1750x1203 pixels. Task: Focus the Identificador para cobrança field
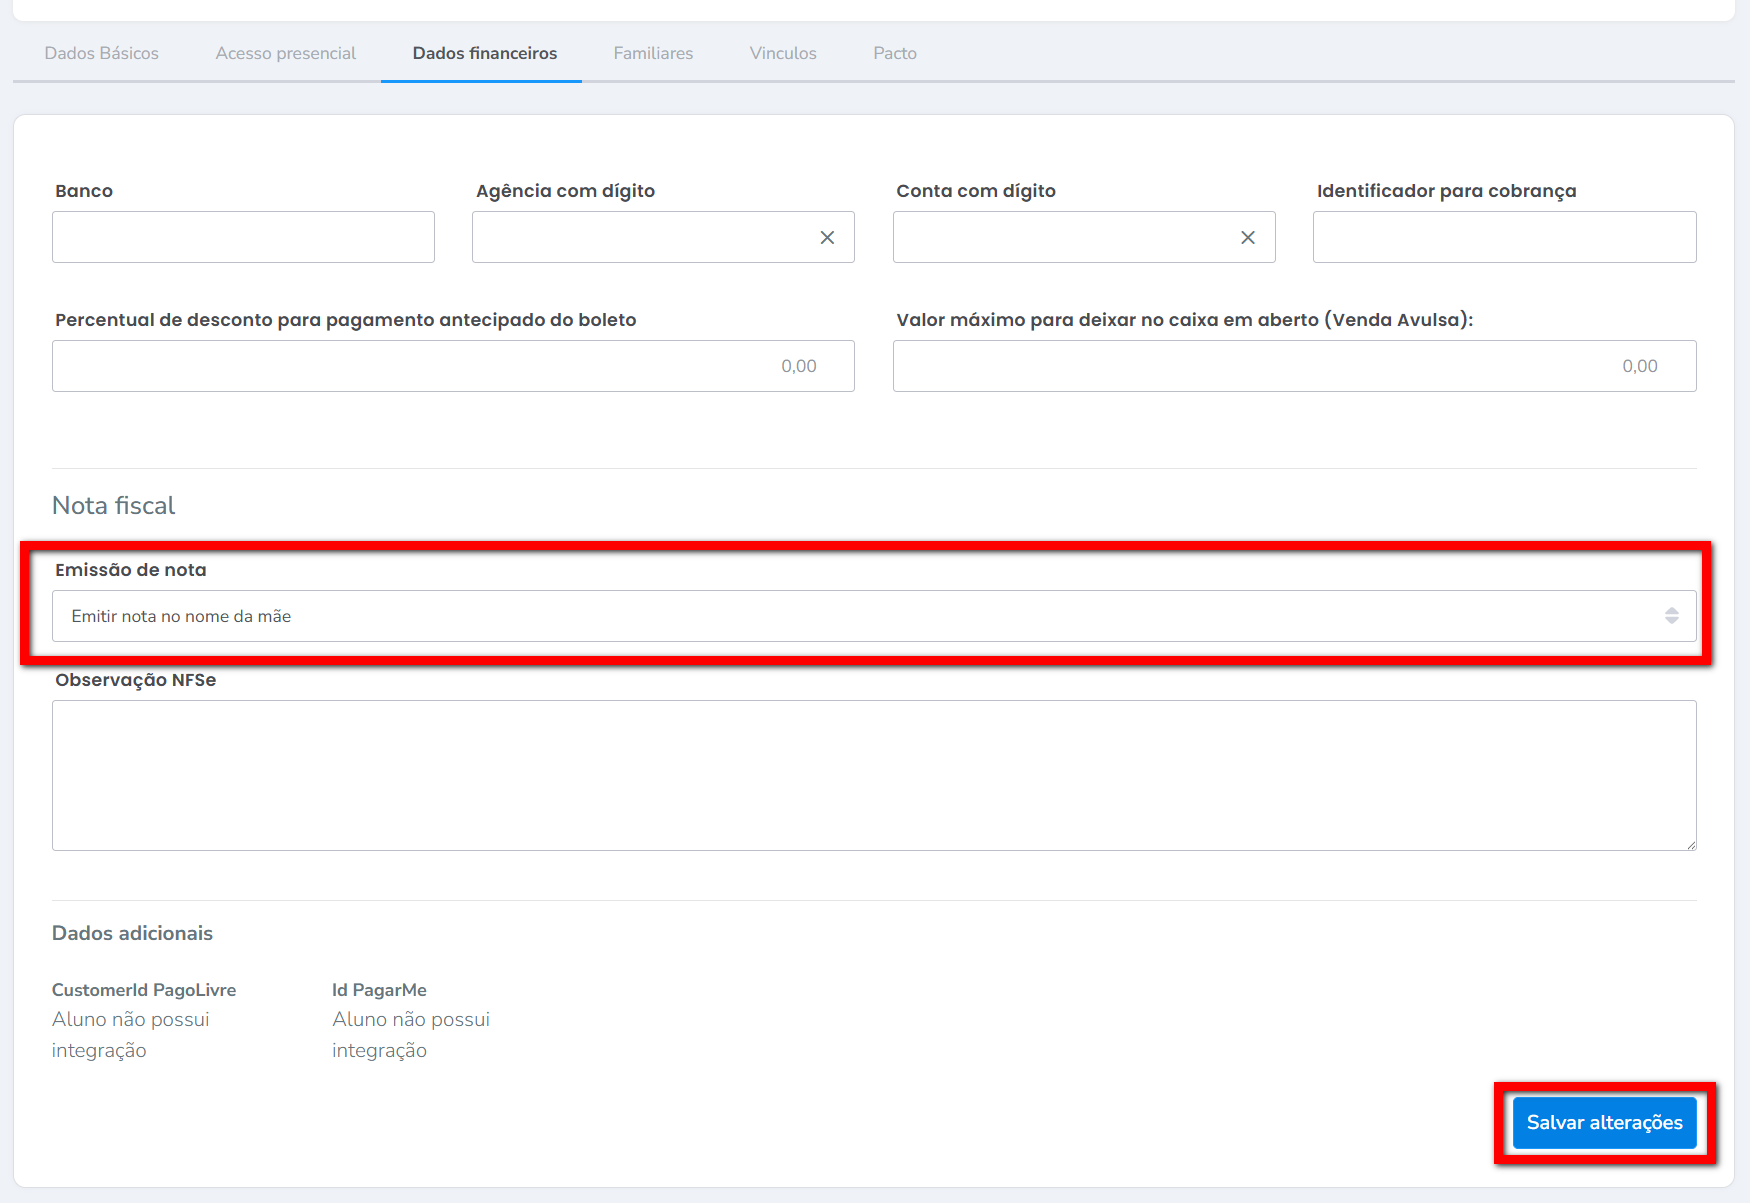coord(1504,237)
